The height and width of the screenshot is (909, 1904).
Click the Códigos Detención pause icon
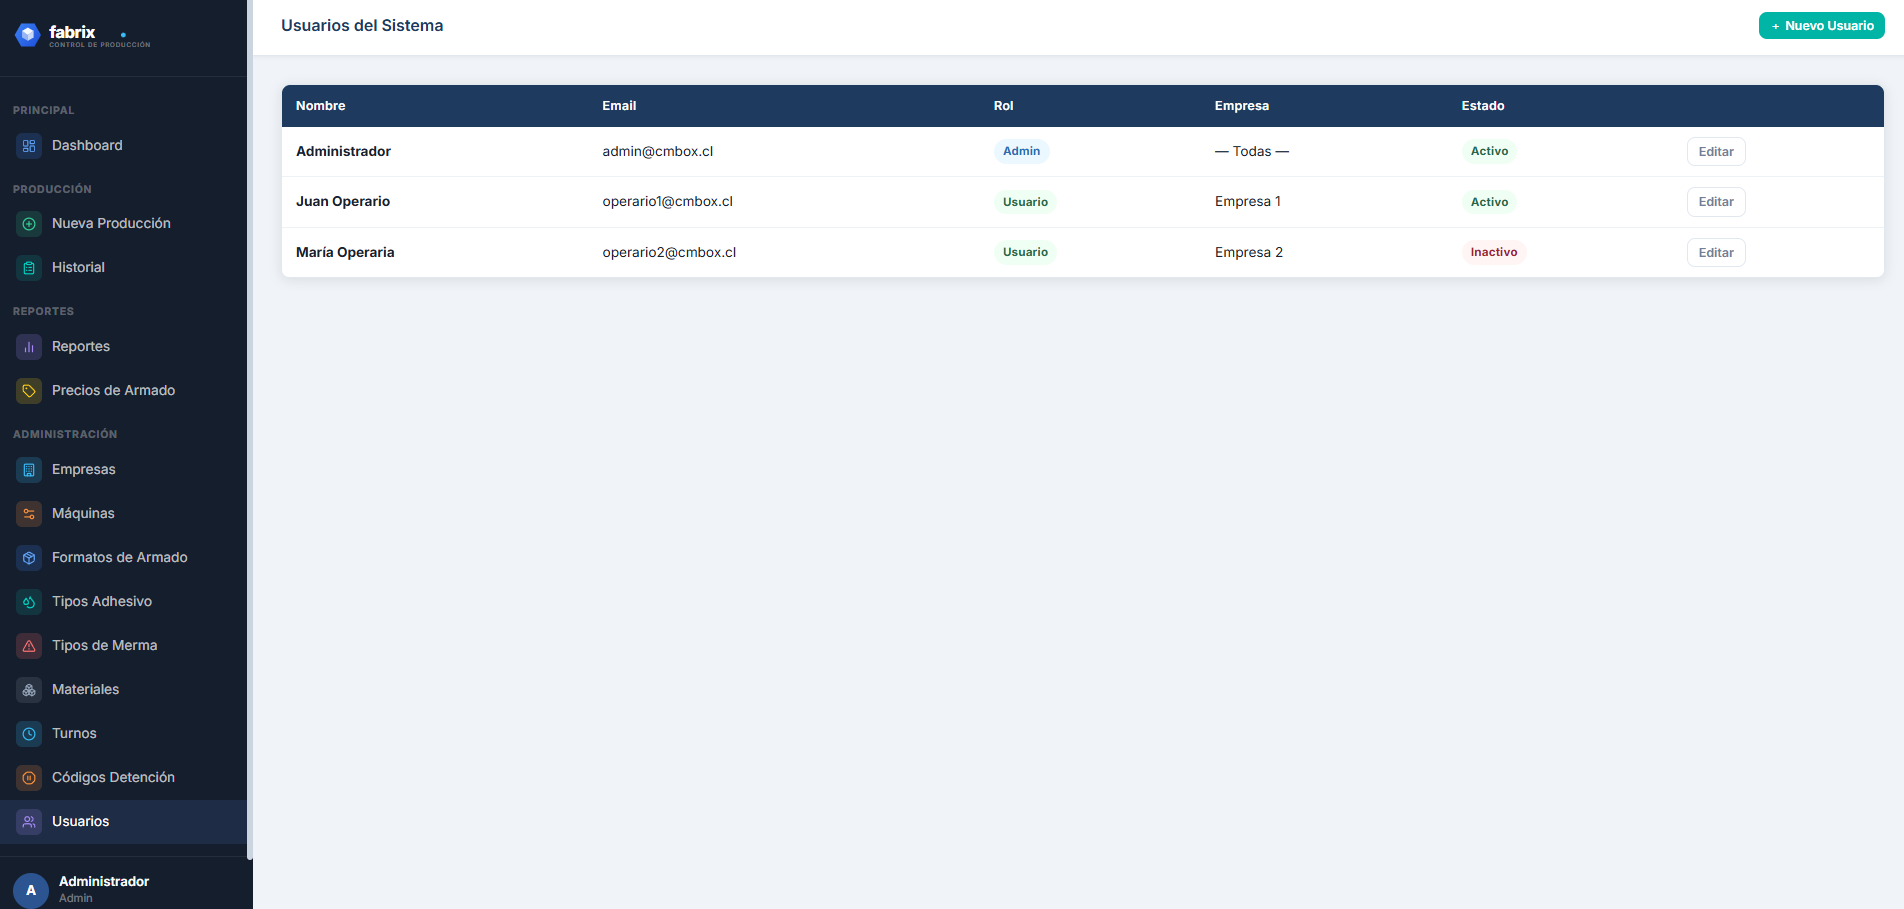29,778
